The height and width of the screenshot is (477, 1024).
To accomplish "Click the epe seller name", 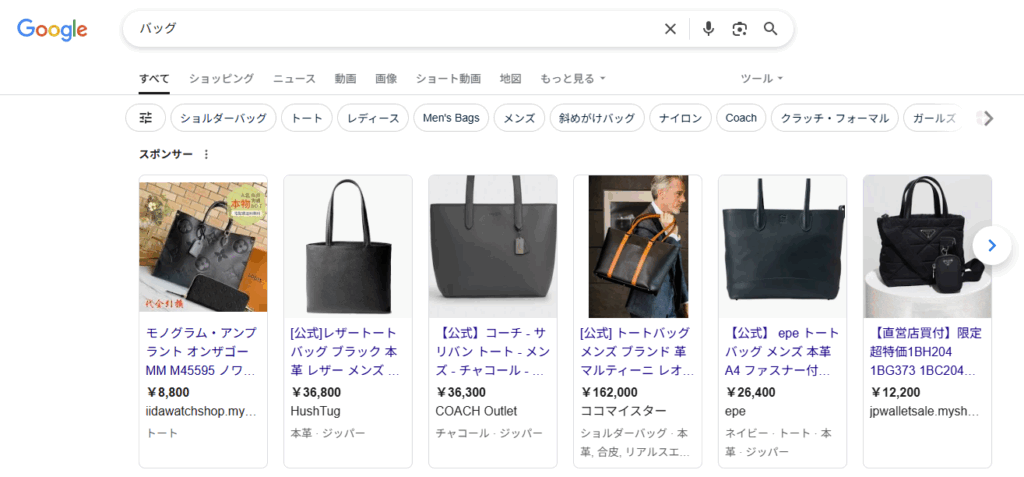I will pyautogui.click(x=735, y=412).
